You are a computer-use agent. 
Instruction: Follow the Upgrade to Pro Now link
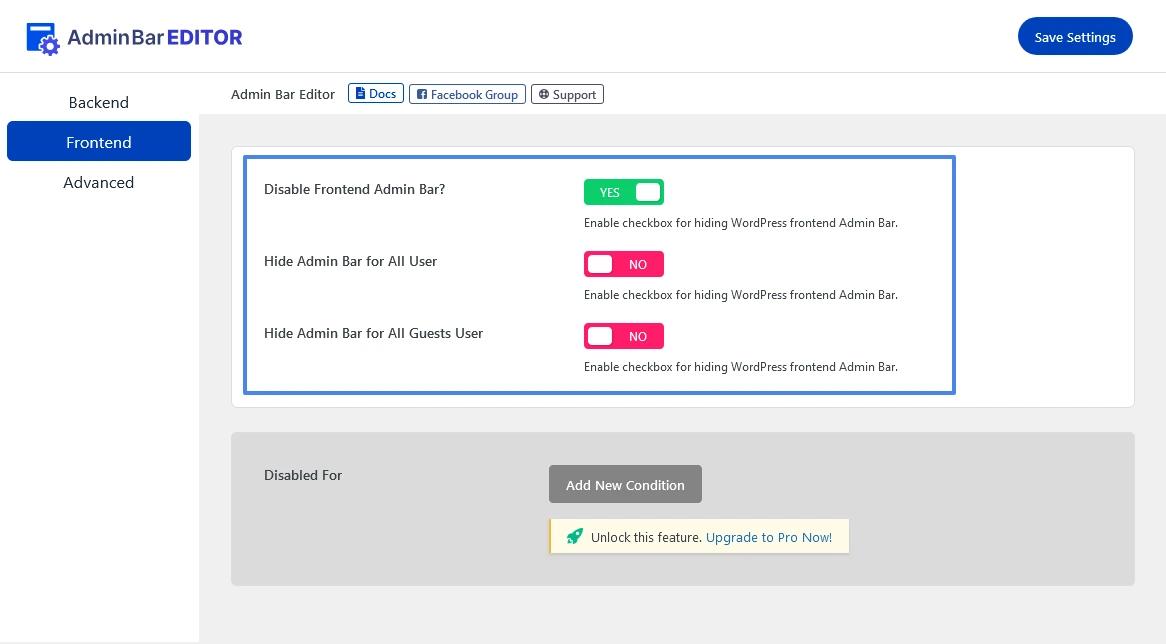pos(768,537)
